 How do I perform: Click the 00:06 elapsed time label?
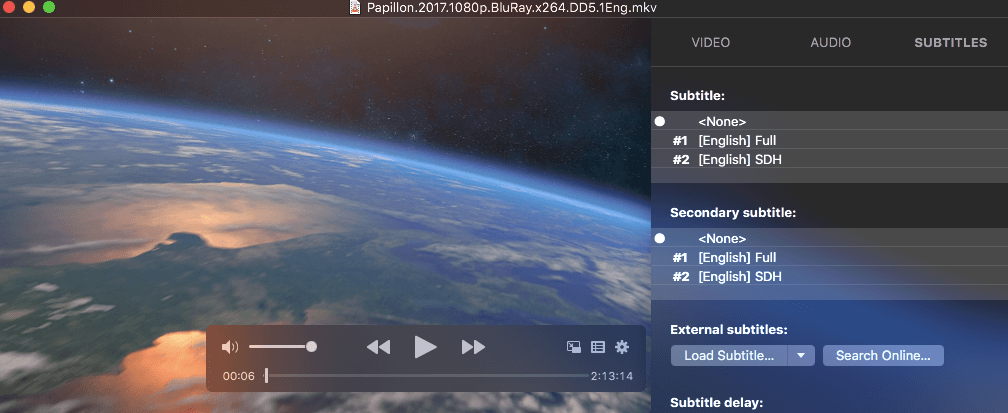239,376
